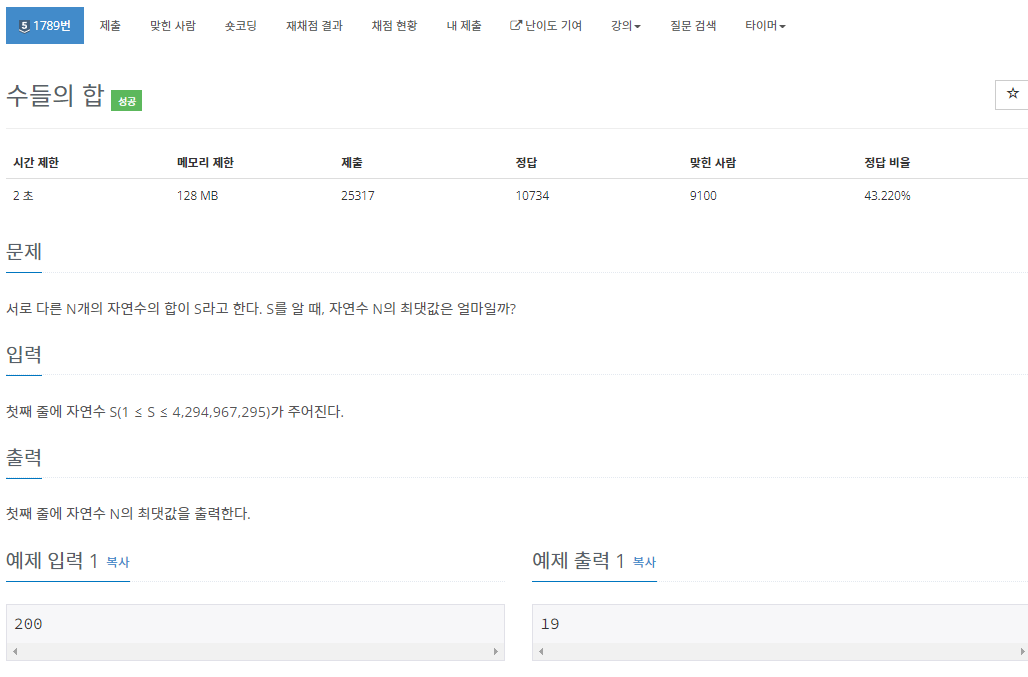Click the 입력 section heading
1028x677 pixels.
(24, 355)
